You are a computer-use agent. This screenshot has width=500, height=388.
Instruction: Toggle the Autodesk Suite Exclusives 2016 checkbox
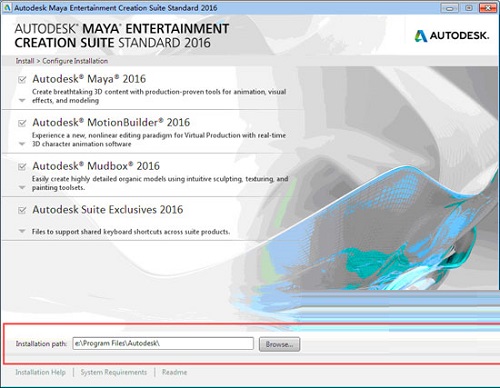(x=22, y=210)
